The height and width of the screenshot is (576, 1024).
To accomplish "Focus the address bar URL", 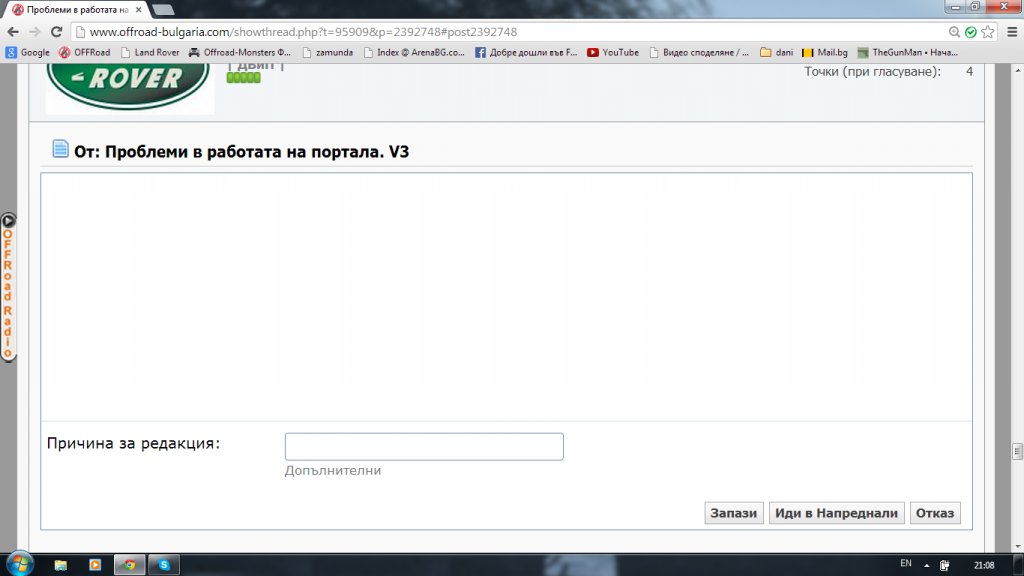I will click(303, 32).
